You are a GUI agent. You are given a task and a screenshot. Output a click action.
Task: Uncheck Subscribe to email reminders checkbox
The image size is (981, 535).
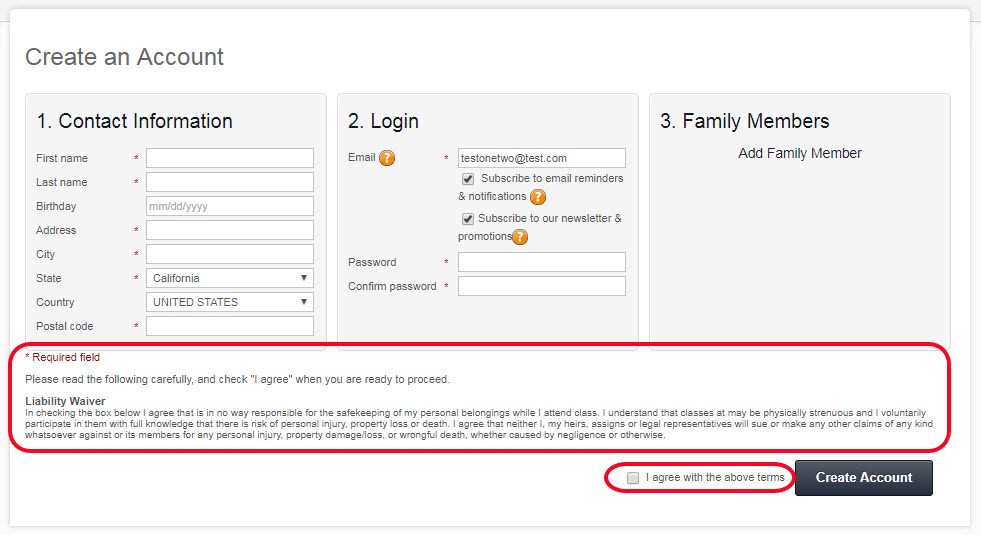(x=468, y=179)
